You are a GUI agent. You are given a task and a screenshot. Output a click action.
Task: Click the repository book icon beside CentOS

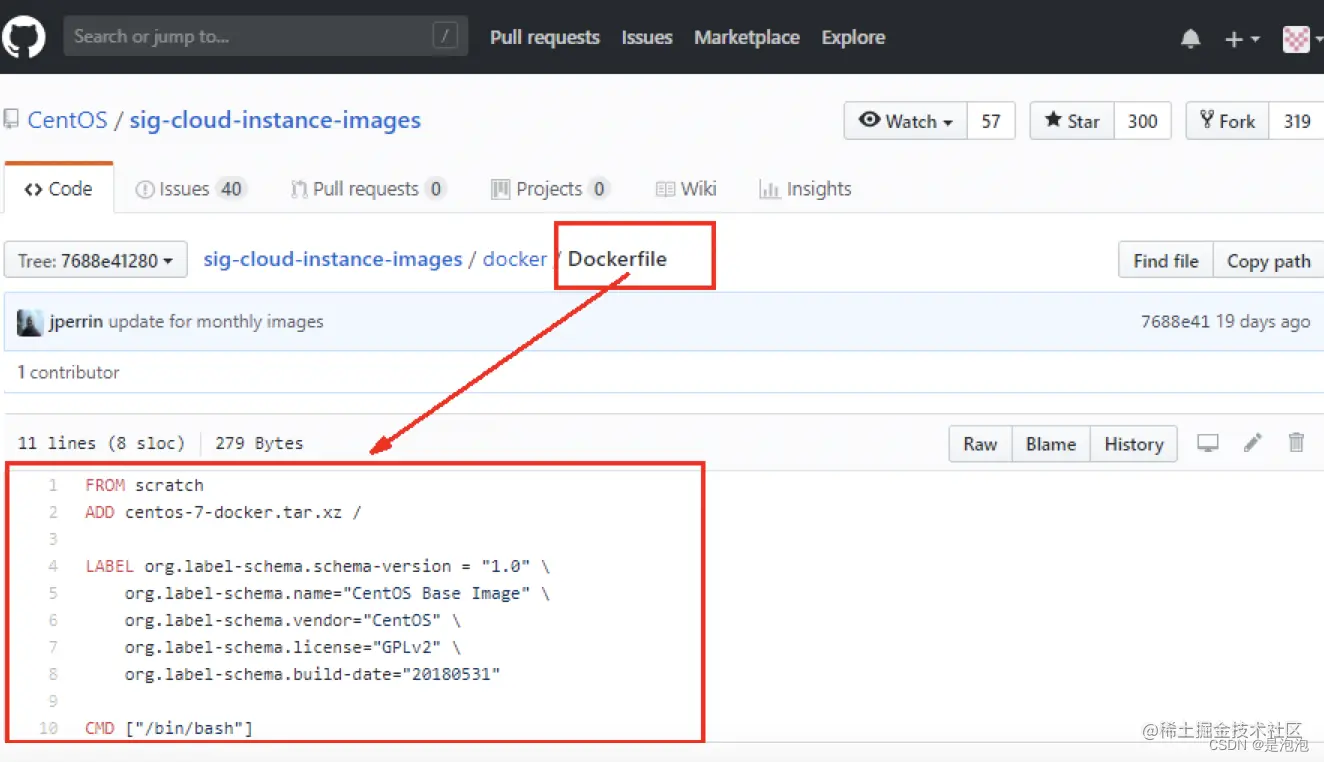[x=11, y=120]
